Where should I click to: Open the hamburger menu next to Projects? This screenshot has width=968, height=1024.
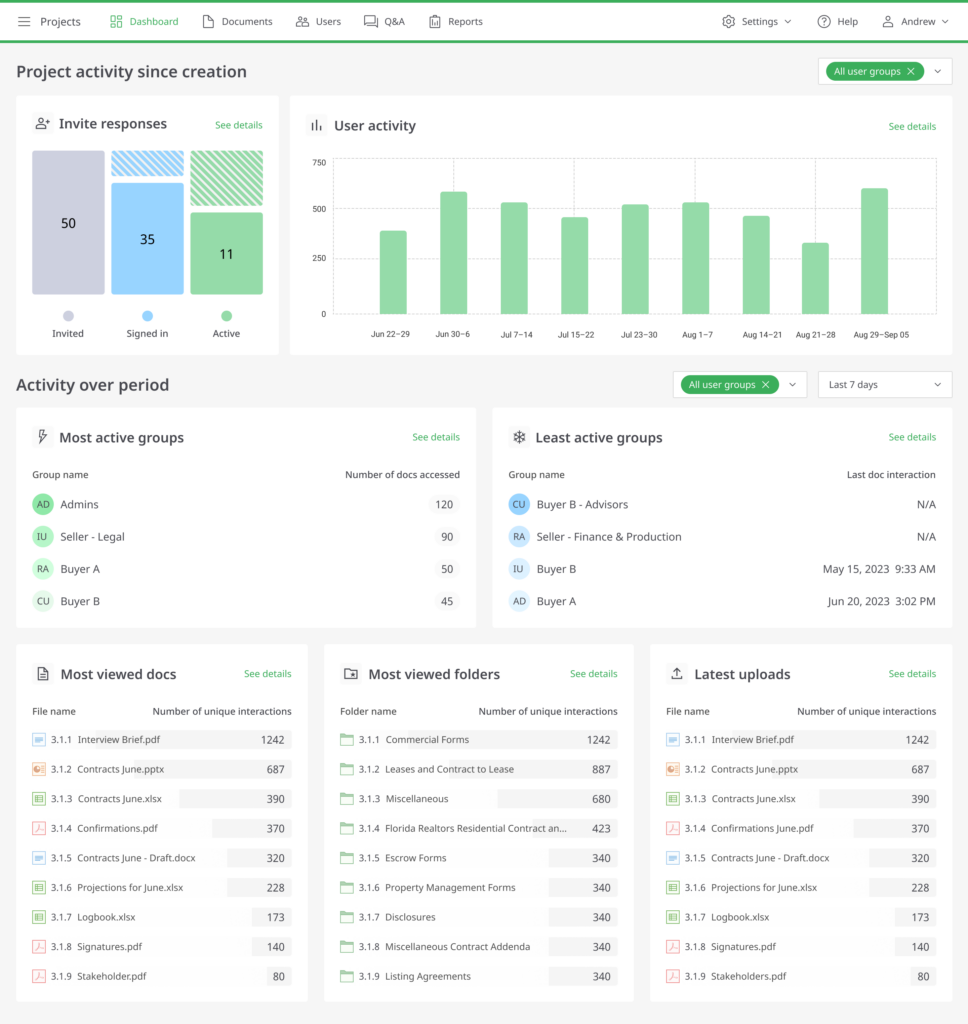click(24, 21)
